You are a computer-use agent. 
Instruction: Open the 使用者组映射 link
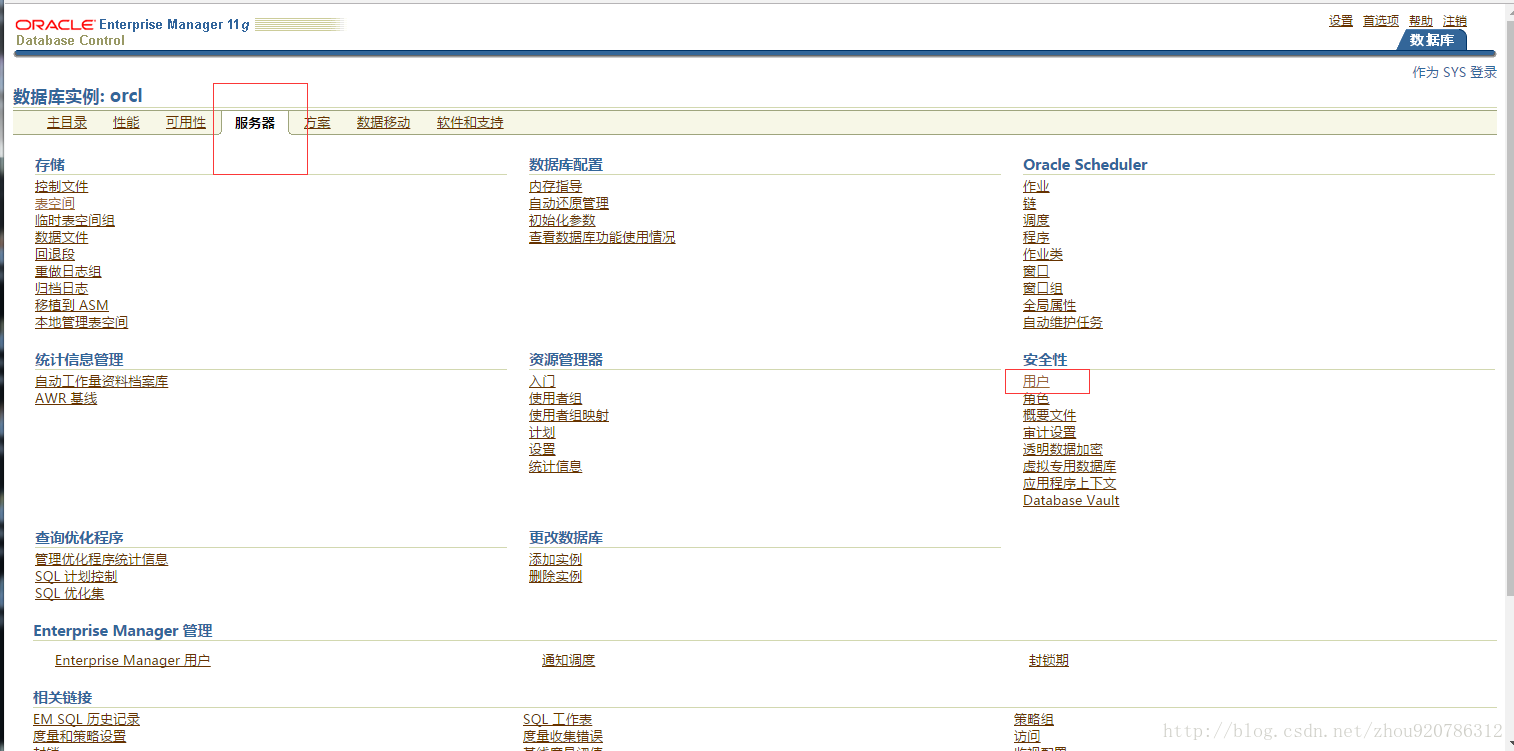tap(569, 416)
